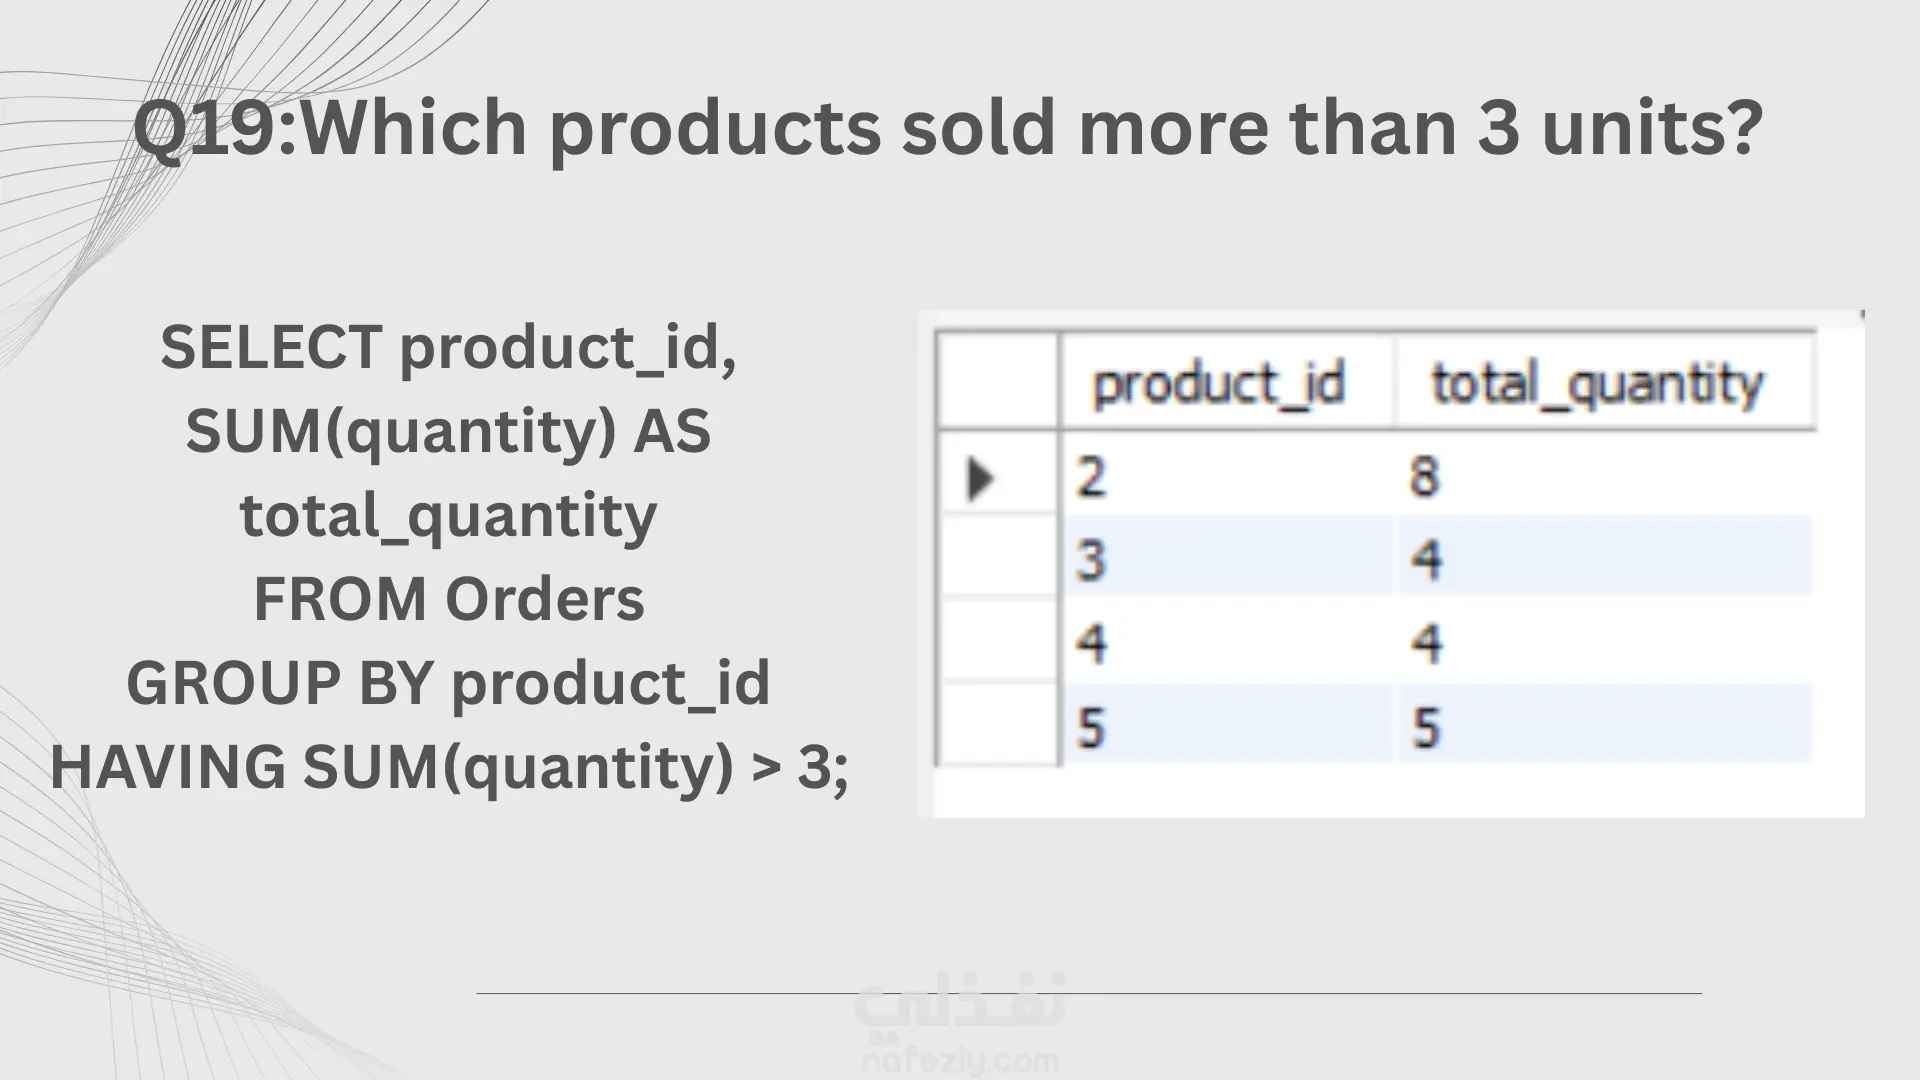Select row header of product 5 row
The image size is (1920, 1080).
(x=997, y=726)
